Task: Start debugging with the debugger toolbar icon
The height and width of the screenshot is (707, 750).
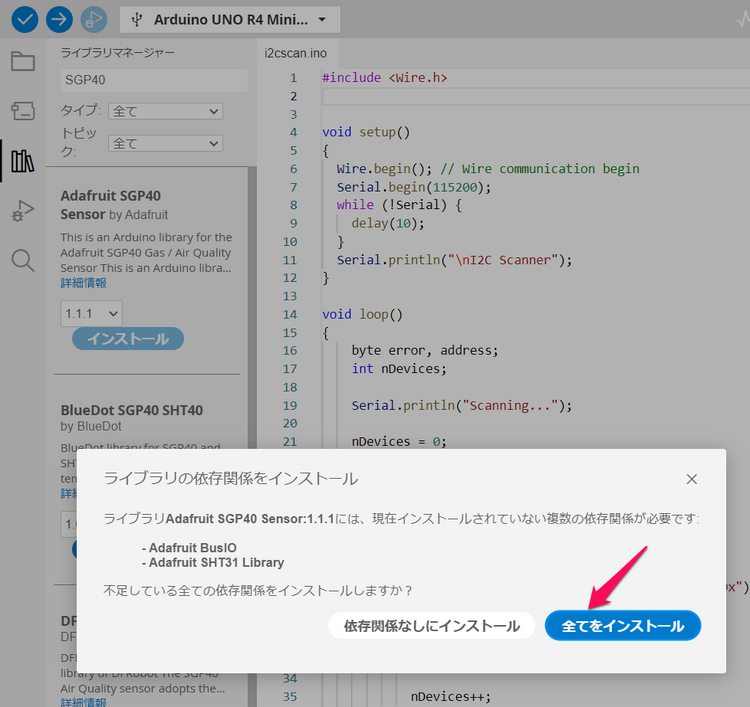Action: 94,19
